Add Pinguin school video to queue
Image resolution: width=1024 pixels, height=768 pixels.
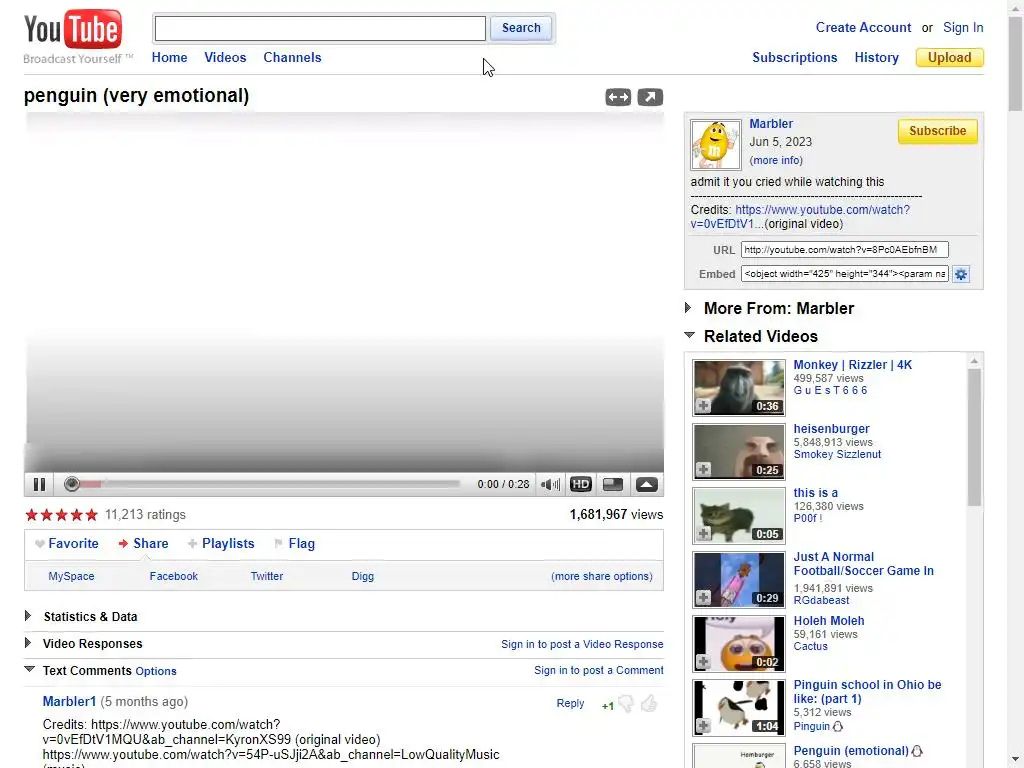pyautogui.click(x=703, y=726)
